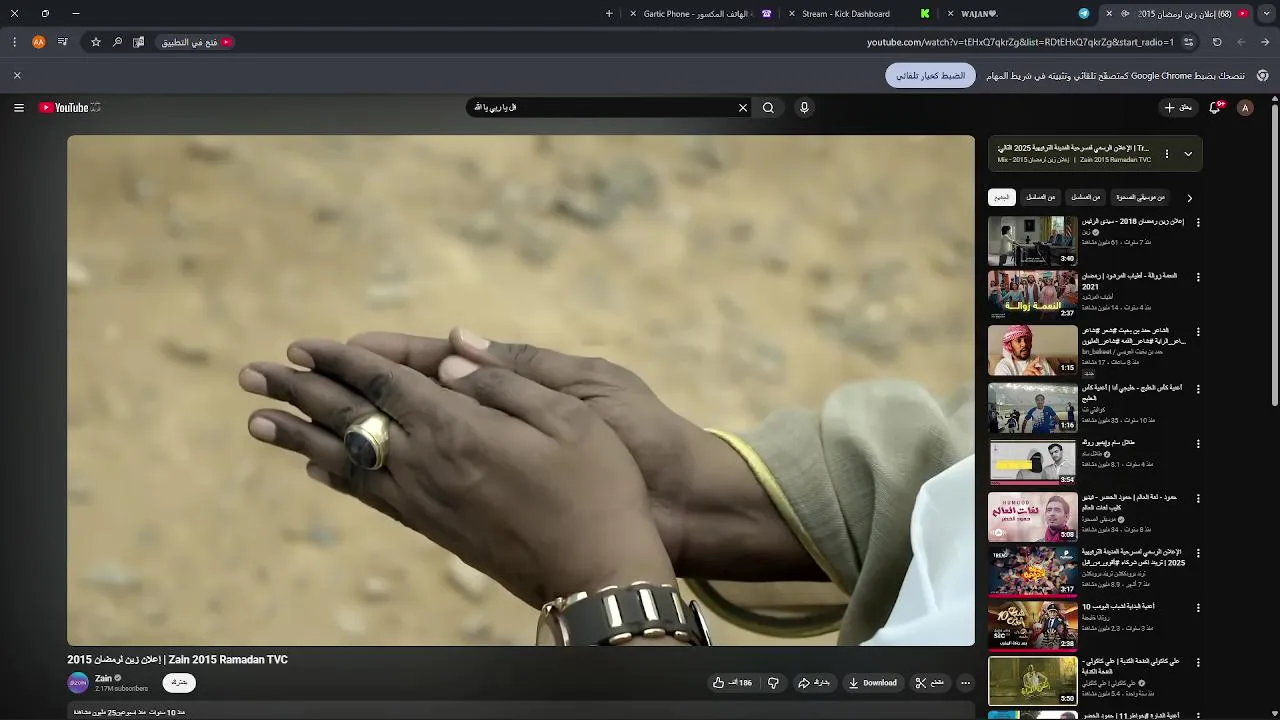Open options for the 1:15 poet video
Screen dimensions: 1280x720
(x=1198, y=332)
